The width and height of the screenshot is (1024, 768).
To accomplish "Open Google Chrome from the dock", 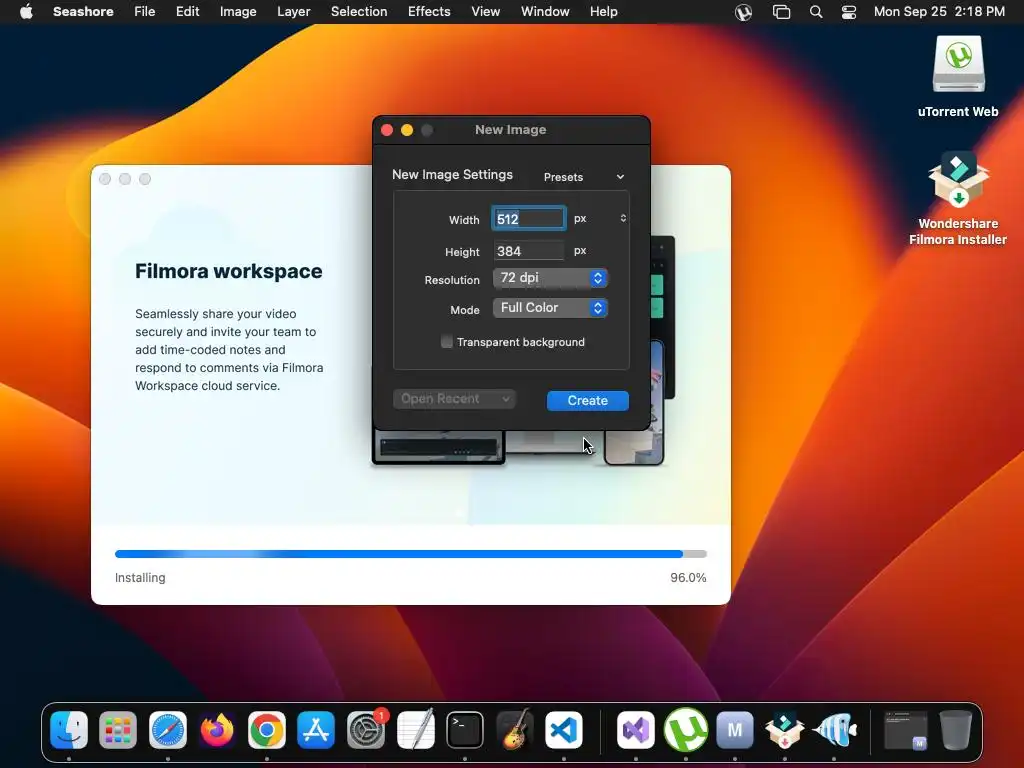I will tap(266, 729).
